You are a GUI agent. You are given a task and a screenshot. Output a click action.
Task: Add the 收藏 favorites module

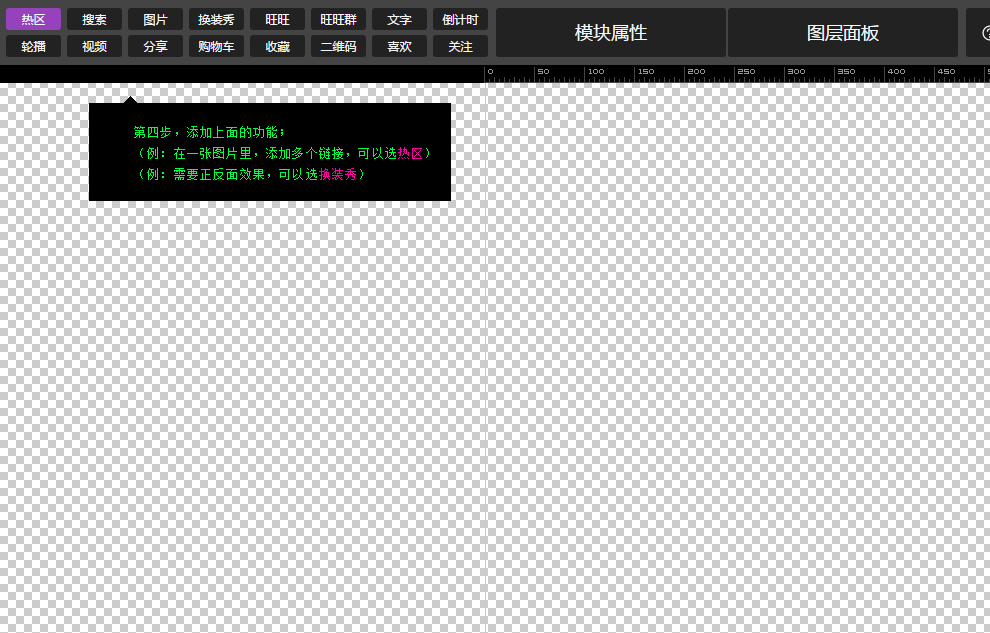pos(277,46)
